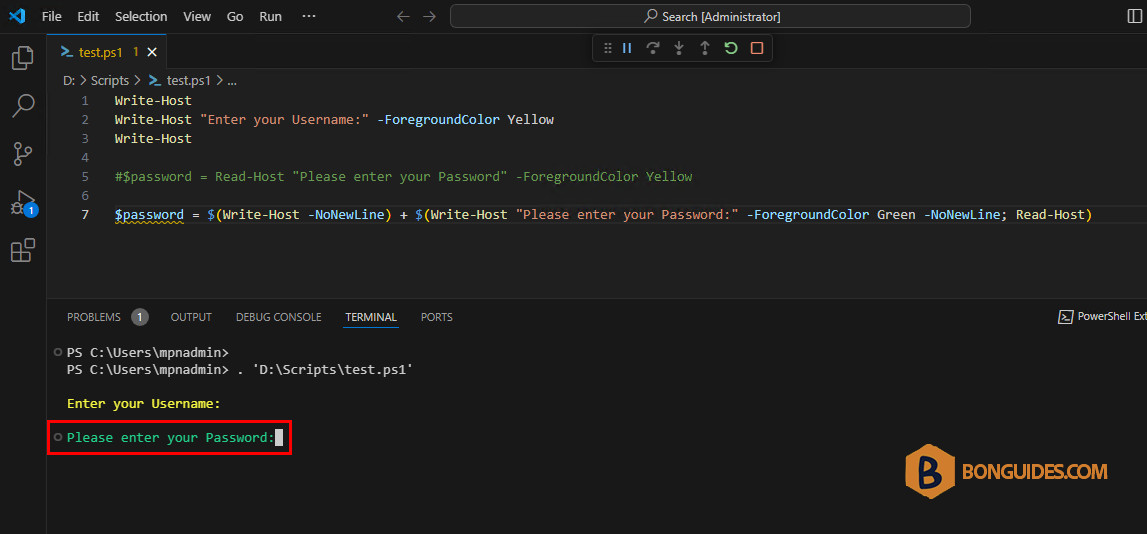1147x534 pixels.
Task: Click the D: breadcrumb segment
Action: point(69,80)
